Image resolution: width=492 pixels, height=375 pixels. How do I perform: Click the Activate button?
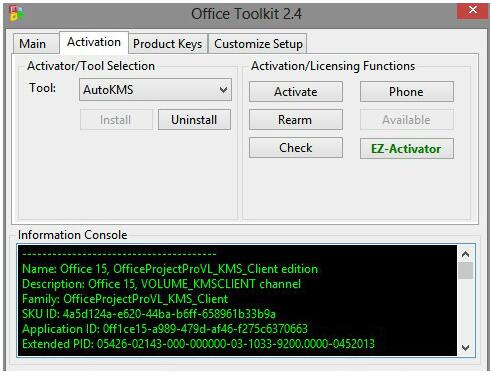pyautogui.click(x=296, y=92)
